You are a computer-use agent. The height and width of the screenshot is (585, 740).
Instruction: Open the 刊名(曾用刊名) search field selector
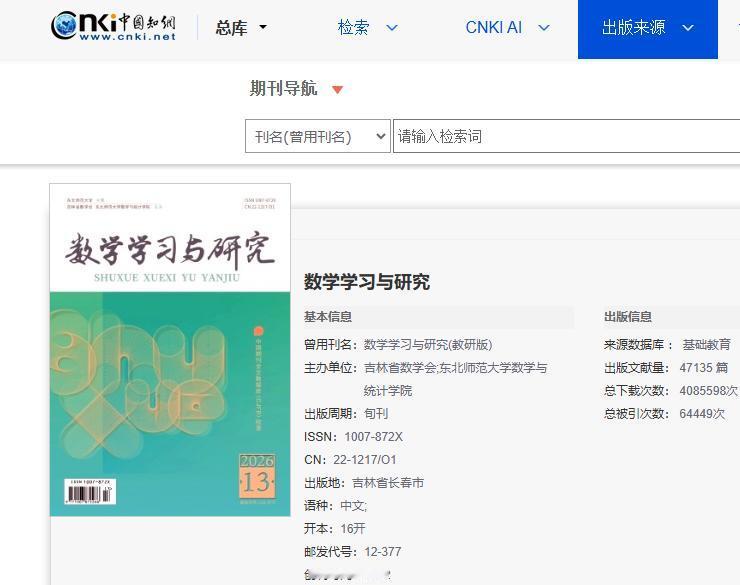(318, 136)
